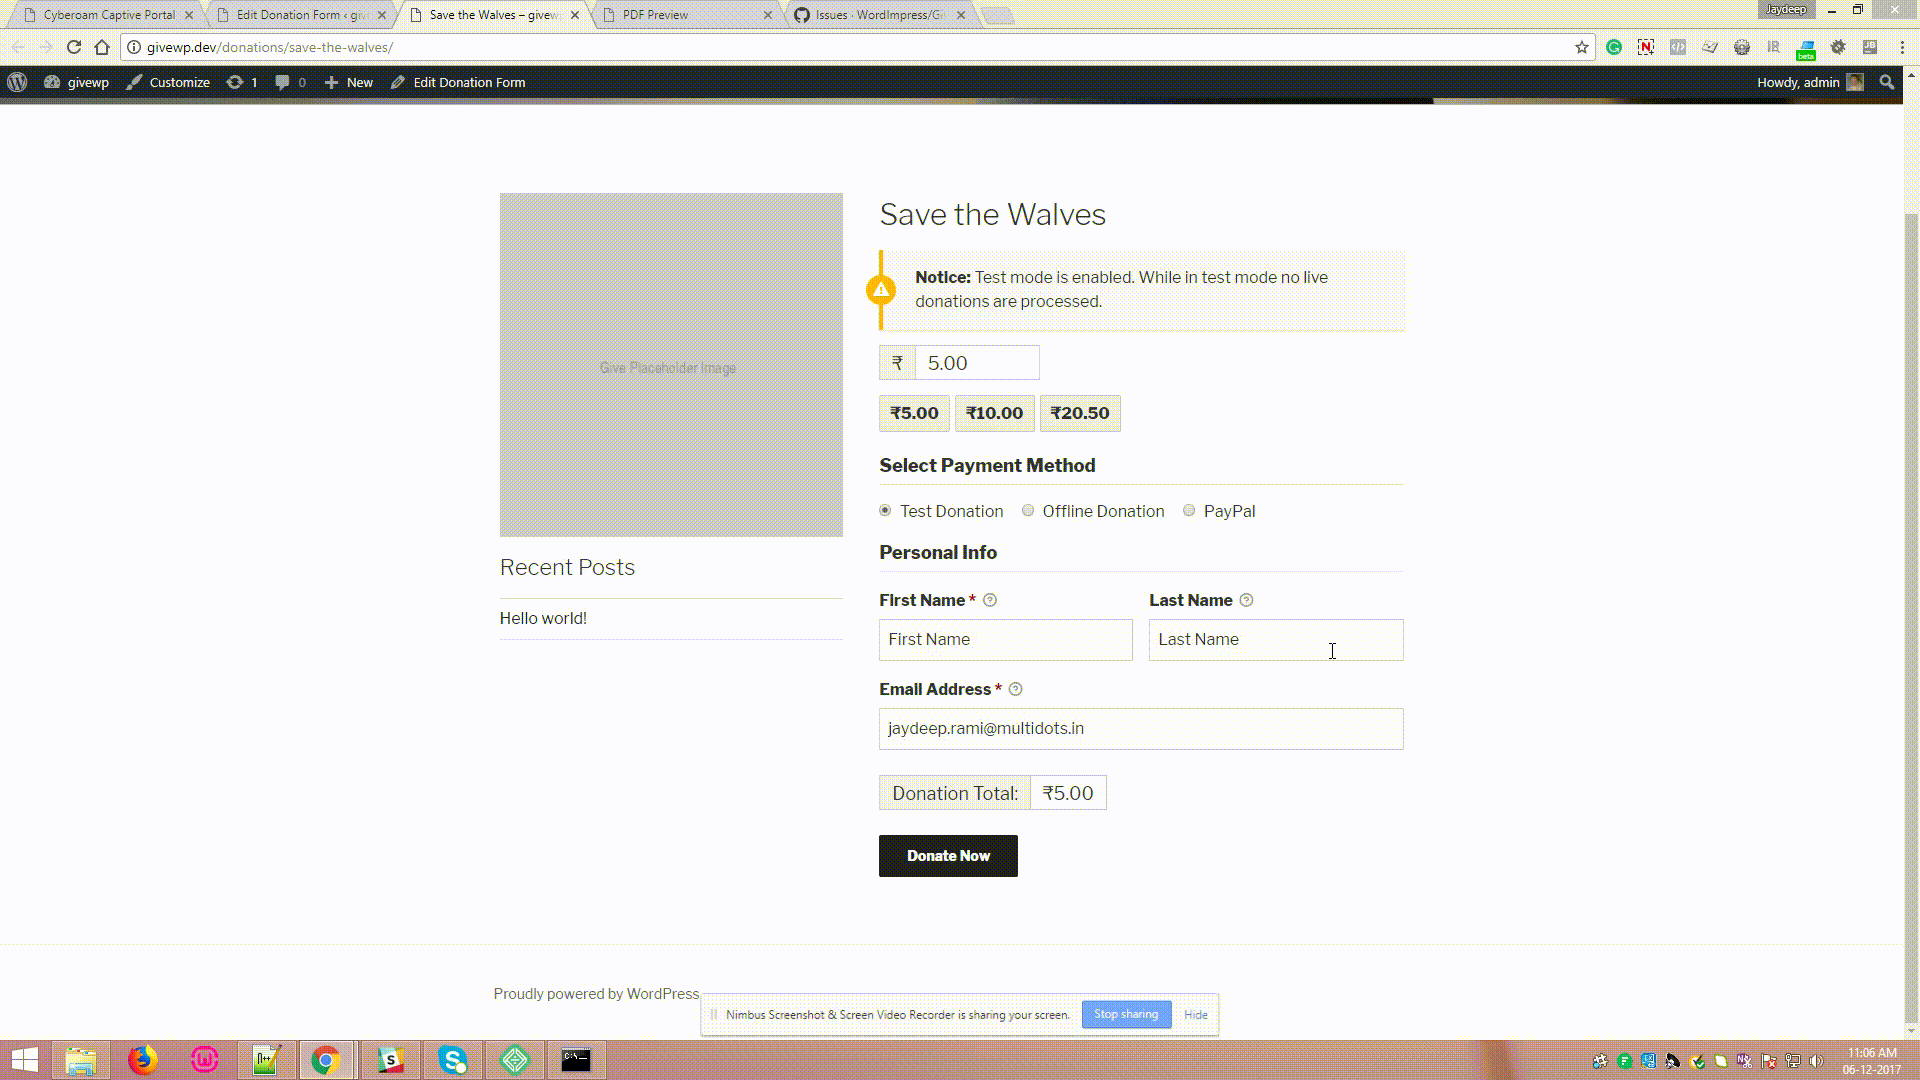
Task: Click the ₹5.00 Donation Total value
Action: (x=1068, y=794)
